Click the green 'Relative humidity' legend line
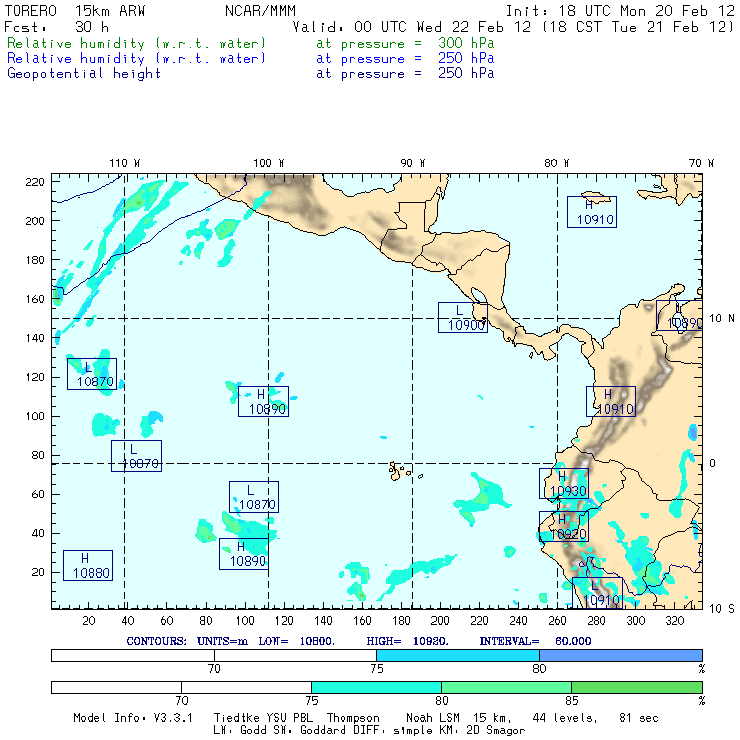Viewport: 740px width, 740px height. click(250, 43)
